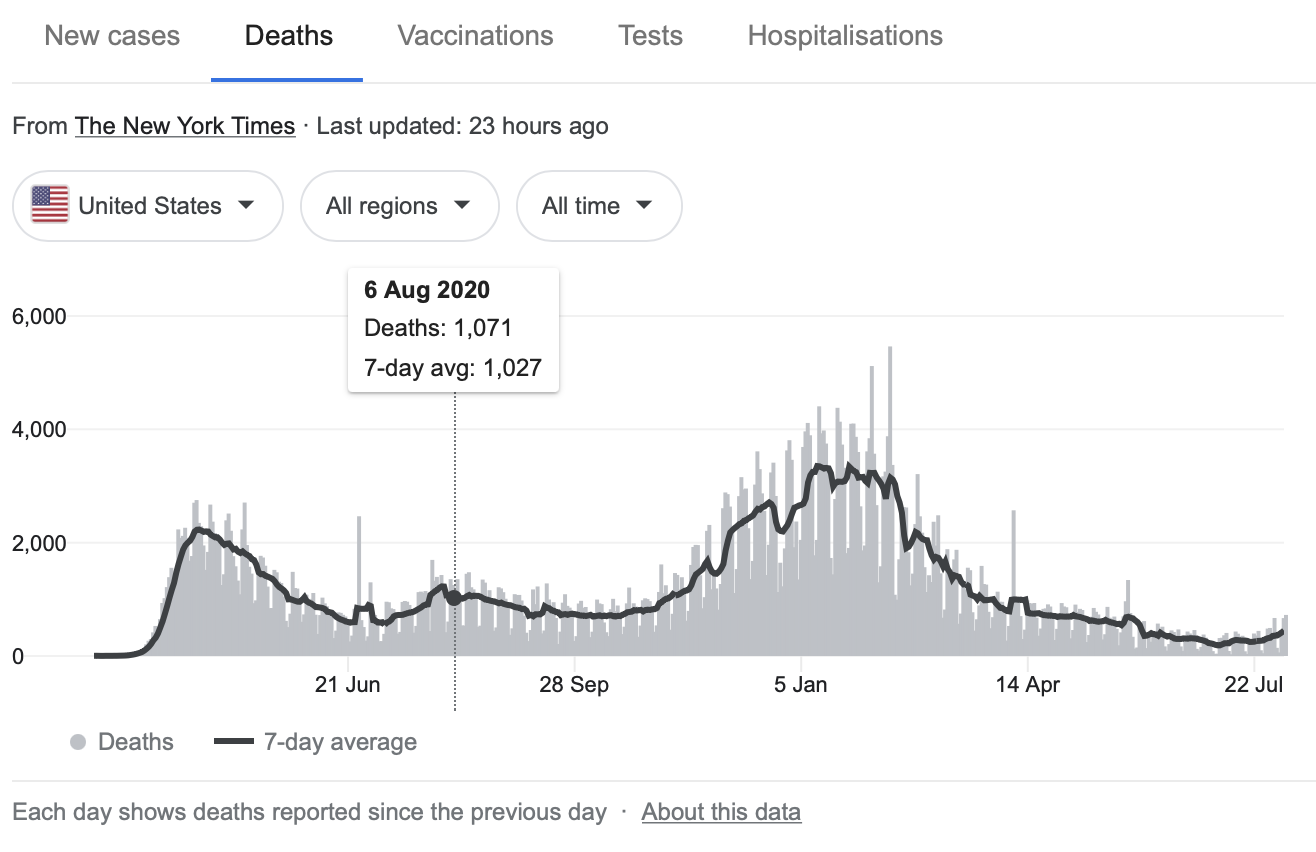The image size is (1316, 852).
Task: Click the 7-day average legend line
Action: point(235,742)
